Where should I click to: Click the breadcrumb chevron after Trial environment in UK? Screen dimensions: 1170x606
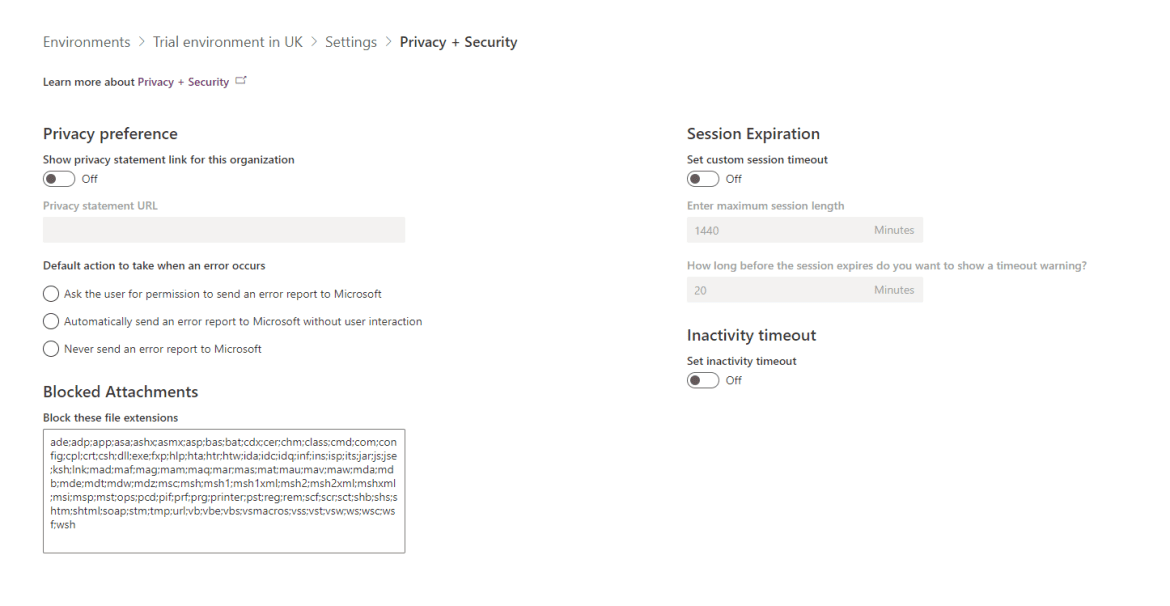click(x=314, y=43)
